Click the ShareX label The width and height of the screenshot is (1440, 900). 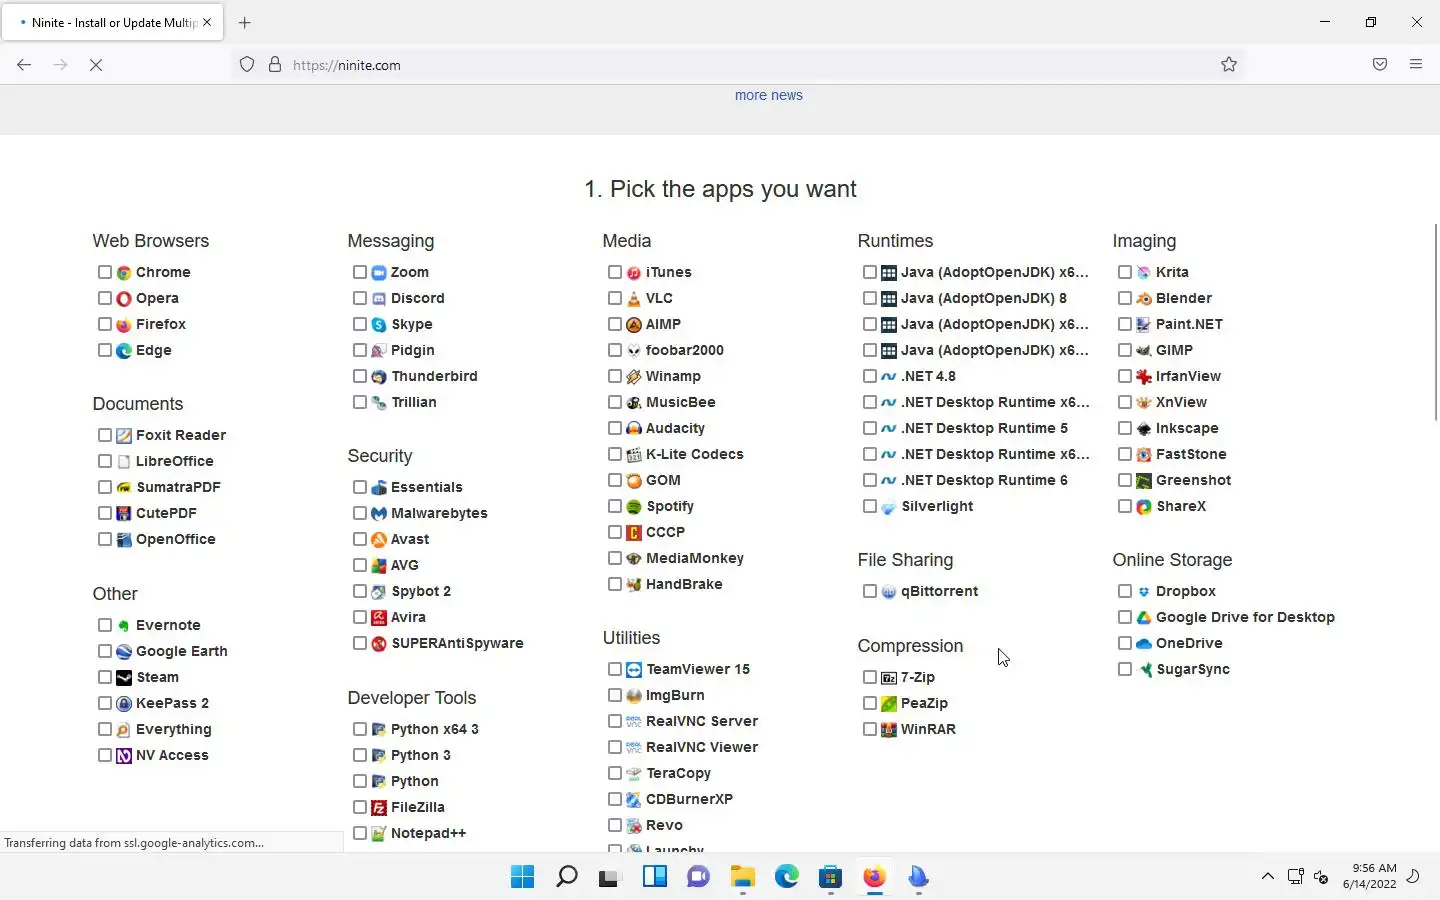[1181, 506]
